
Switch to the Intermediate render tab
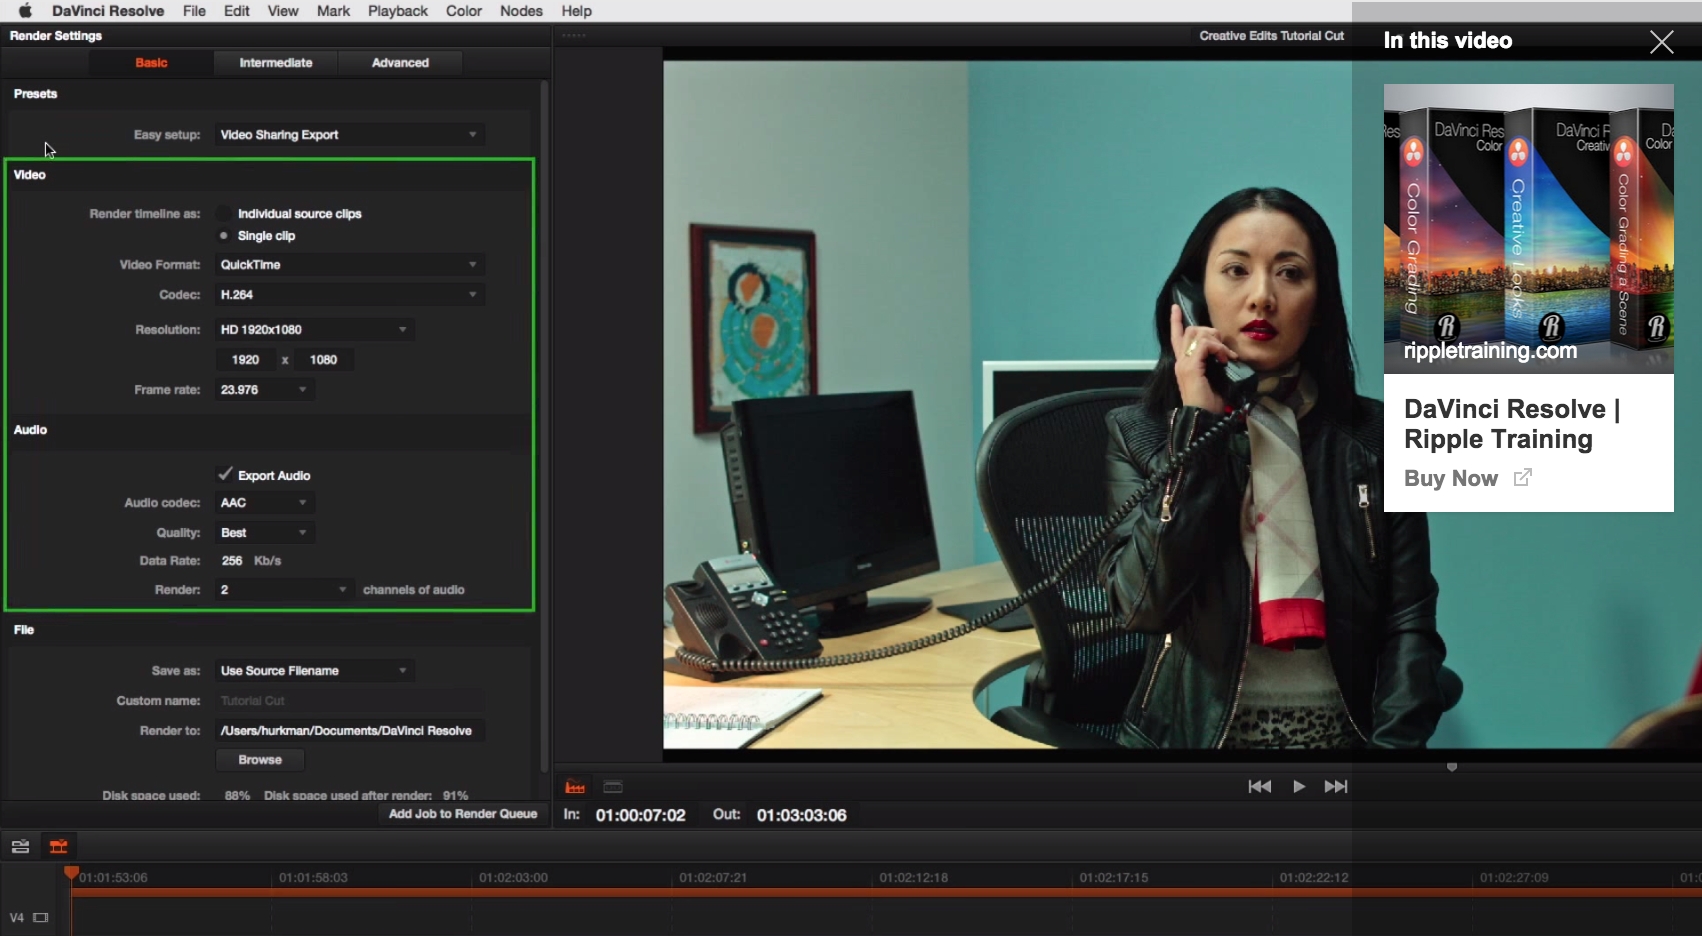pos(276,62)
